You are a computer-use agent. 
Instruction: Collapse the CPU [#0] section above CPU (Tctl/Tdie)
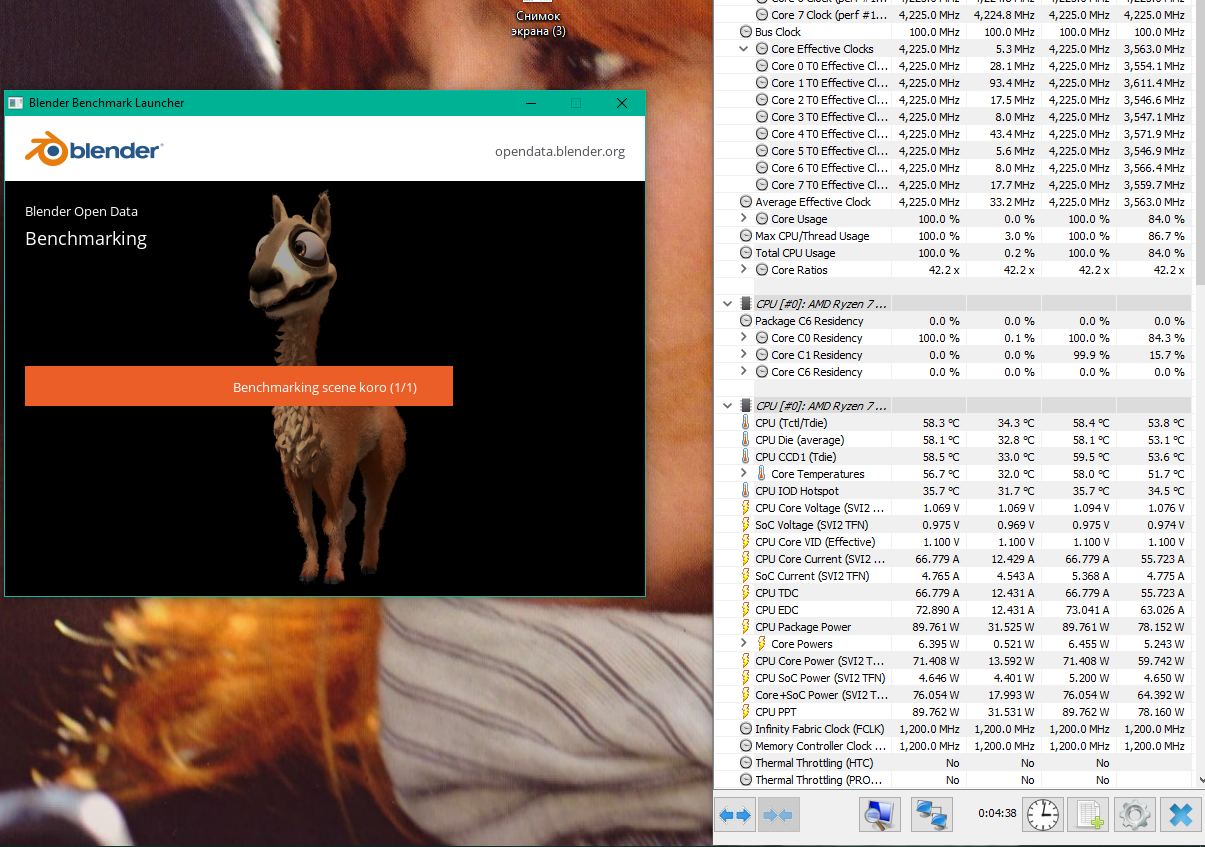point(727,406)
